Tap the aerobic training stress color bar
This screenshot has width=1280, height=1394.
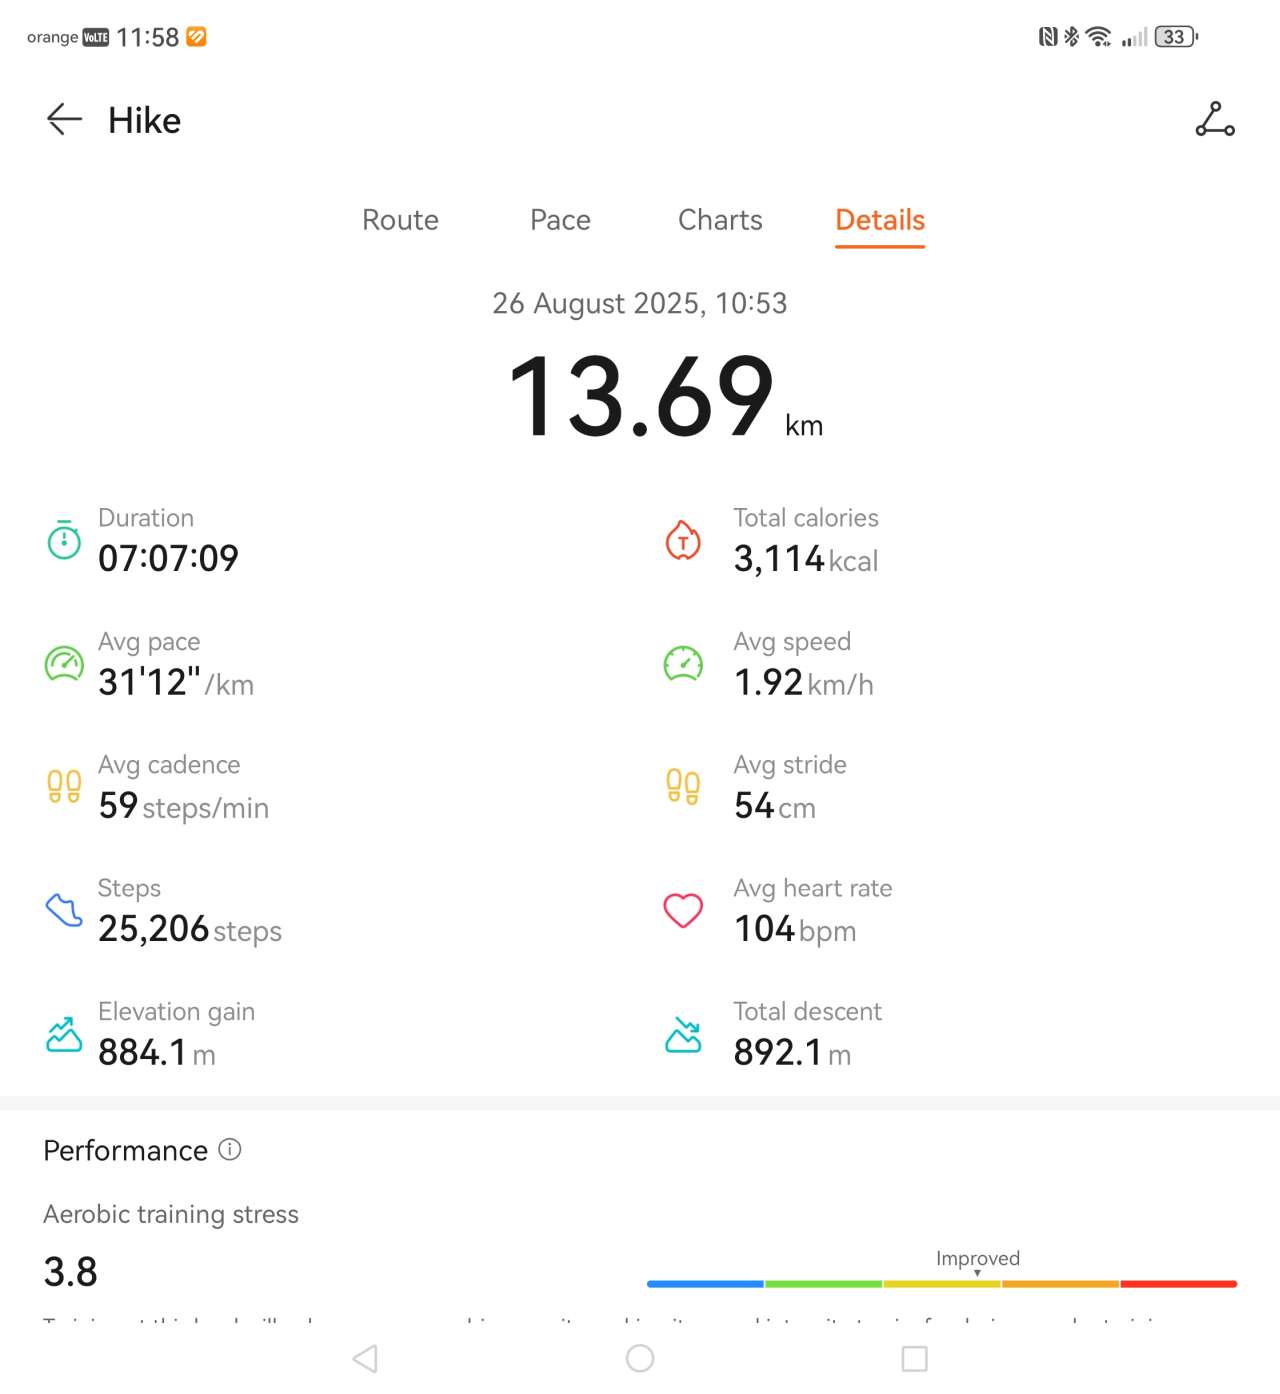point(941,1283)
